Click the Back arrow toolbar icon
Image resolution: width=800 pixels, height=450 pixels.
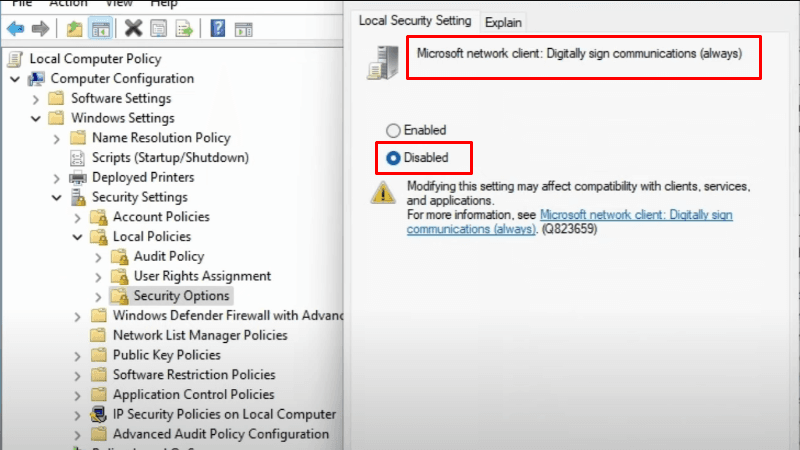15,27
